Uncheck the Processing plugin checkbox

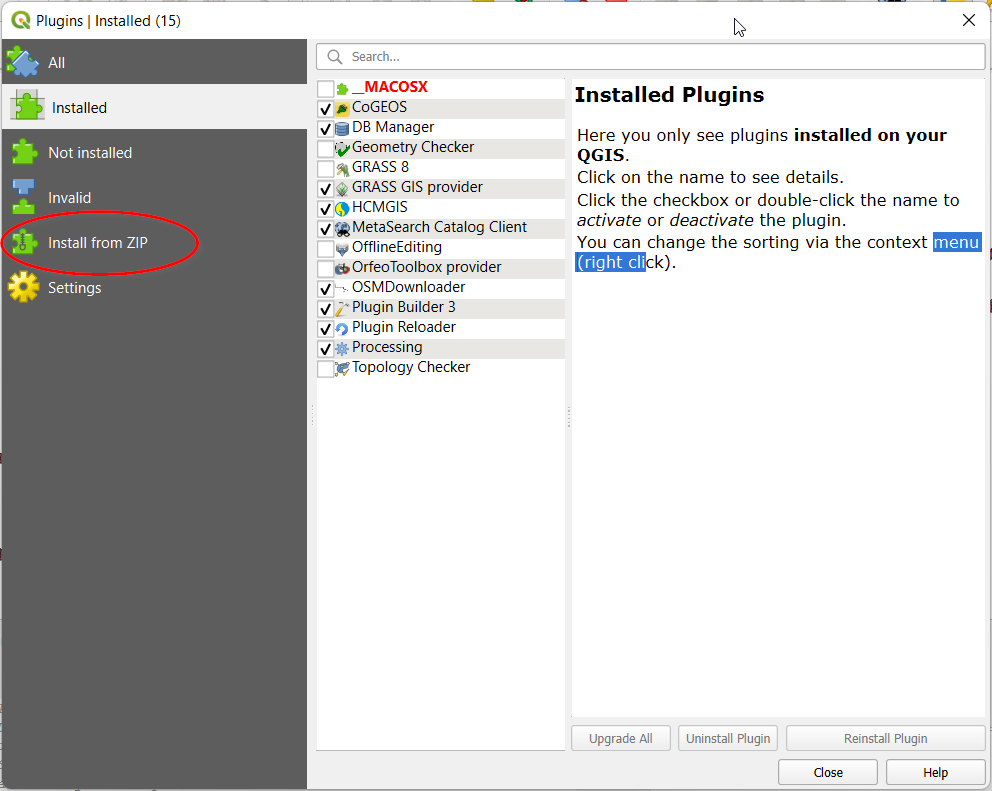click(325, 349)
